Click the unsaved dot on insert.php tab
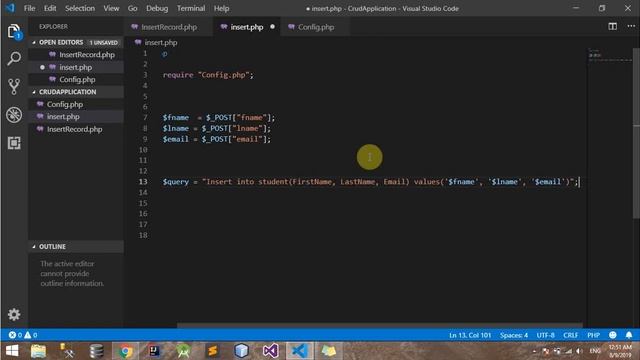Image resolution: width=640 pixels, height=360 pixels. click(x=272, y=27)
